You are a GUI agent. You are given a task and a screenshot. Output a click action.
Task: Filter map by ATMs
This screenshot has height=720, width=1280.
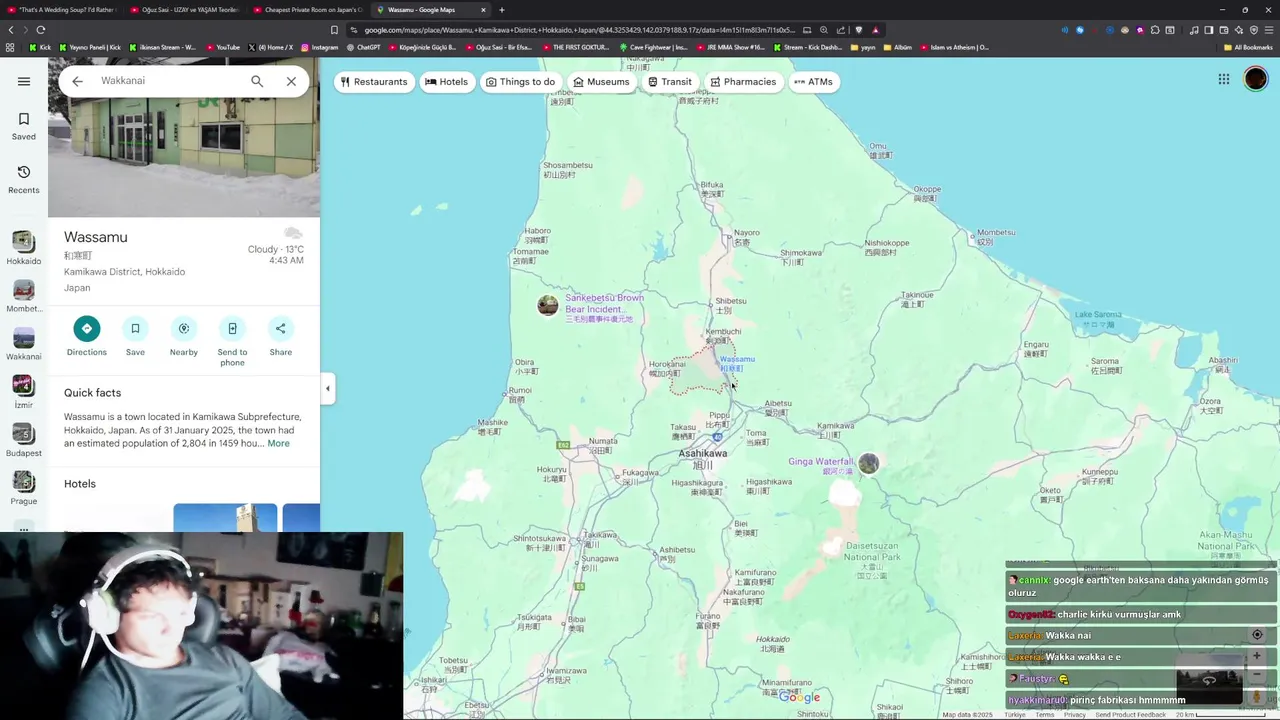point(813,82)
